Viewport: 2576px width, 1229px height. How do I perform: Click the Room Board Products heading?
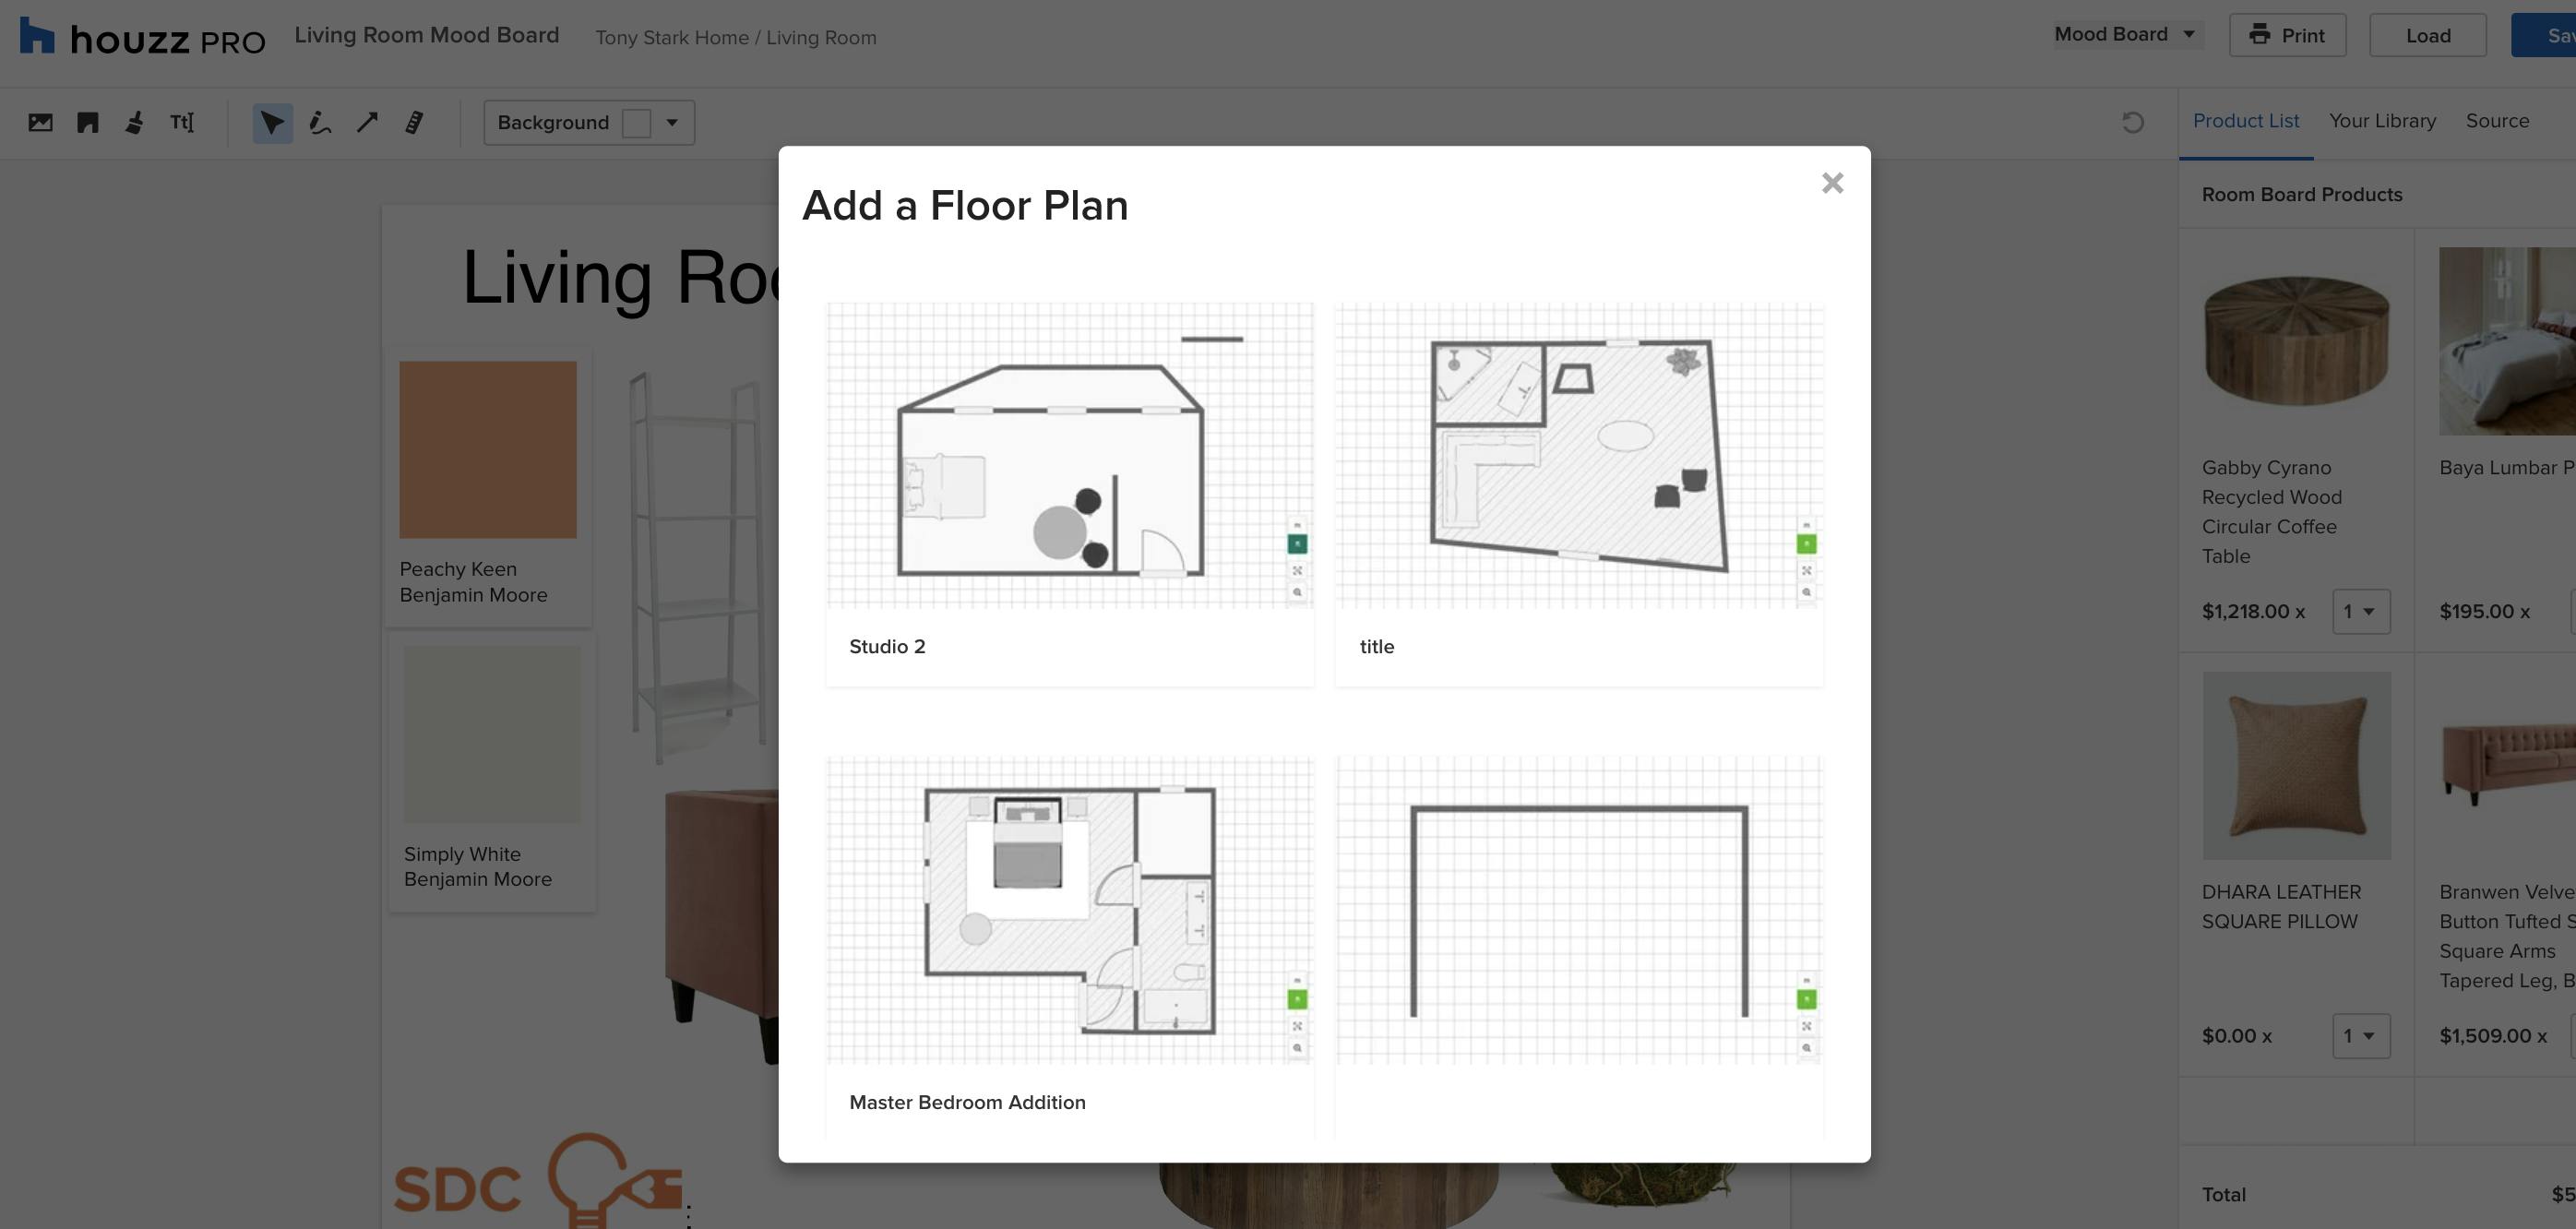click(2301, 194)
